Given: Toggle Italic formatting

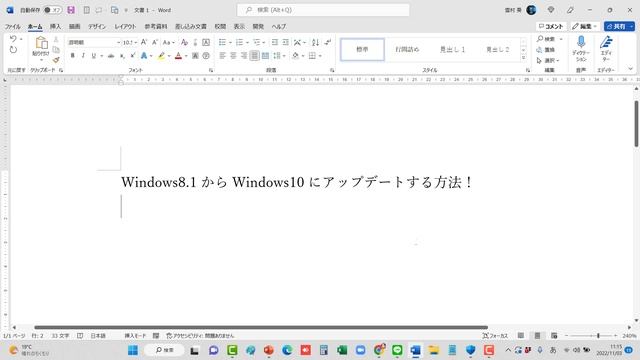Looking at the screenshot, I should [x=83, y=56].
